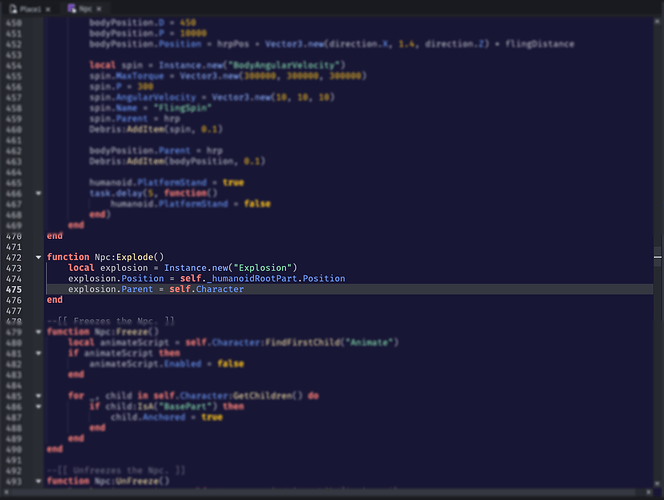Click the horizontal scrollbar at bottom
The image size is (664, 500).
click(x=322, y=492)
